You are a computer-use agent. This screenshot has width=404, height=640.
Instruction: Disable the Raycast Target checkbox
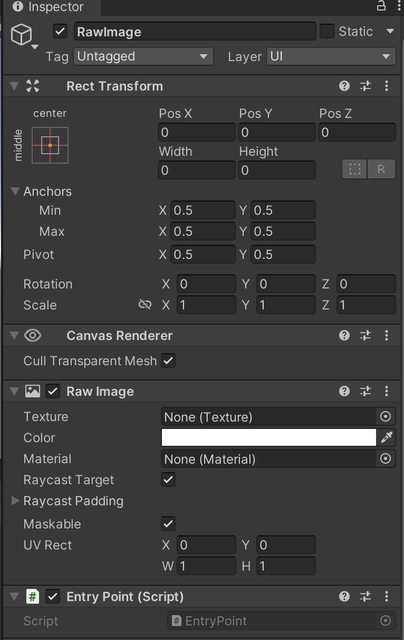pyautogui.click(x=168, y=480)
